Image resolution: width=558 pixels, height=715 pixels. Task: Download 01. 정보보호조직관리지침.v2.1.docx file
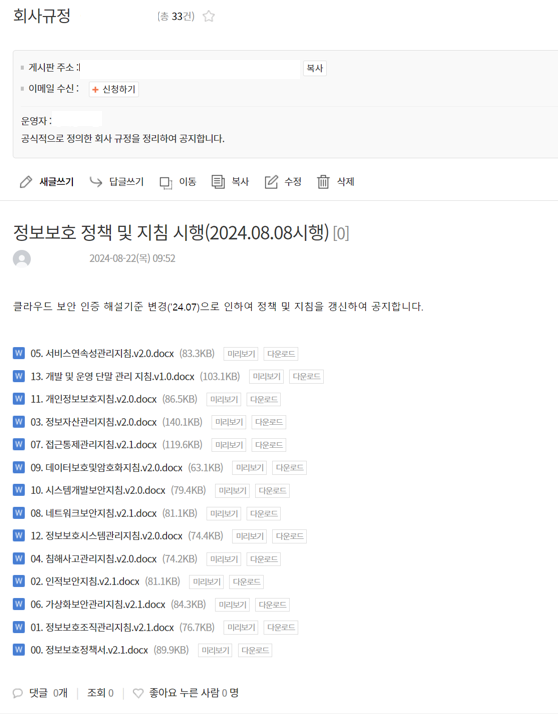pyautogui.click(x=281, y=627)
